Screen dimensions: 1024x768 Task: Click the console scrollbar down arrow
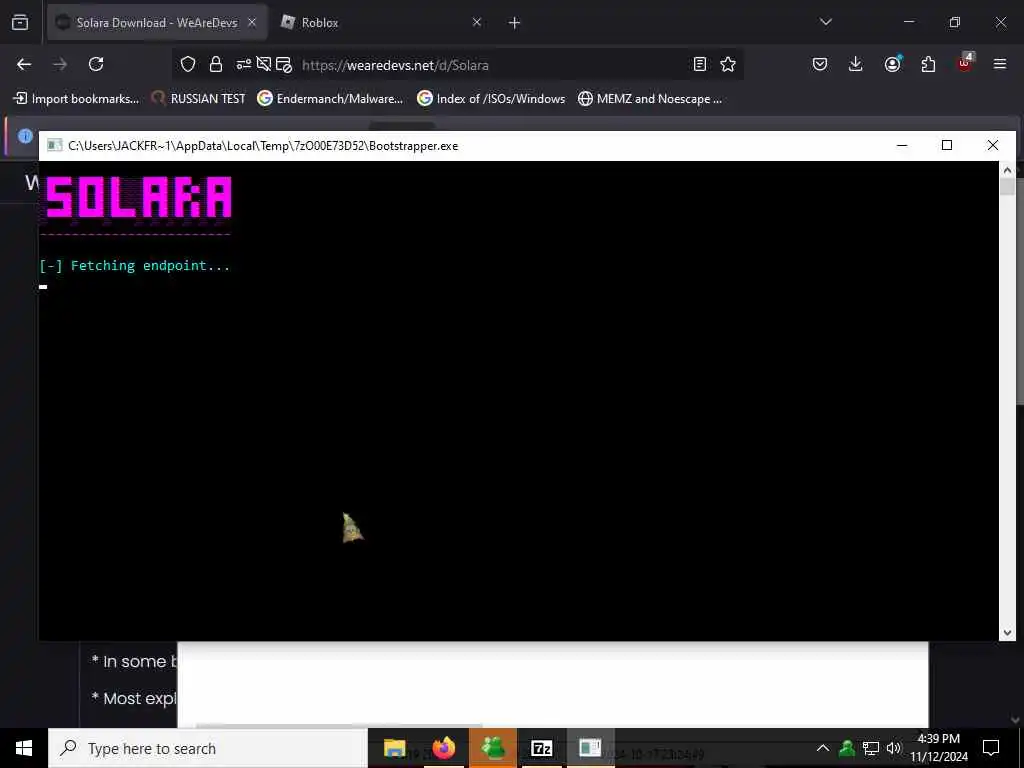1007,632
